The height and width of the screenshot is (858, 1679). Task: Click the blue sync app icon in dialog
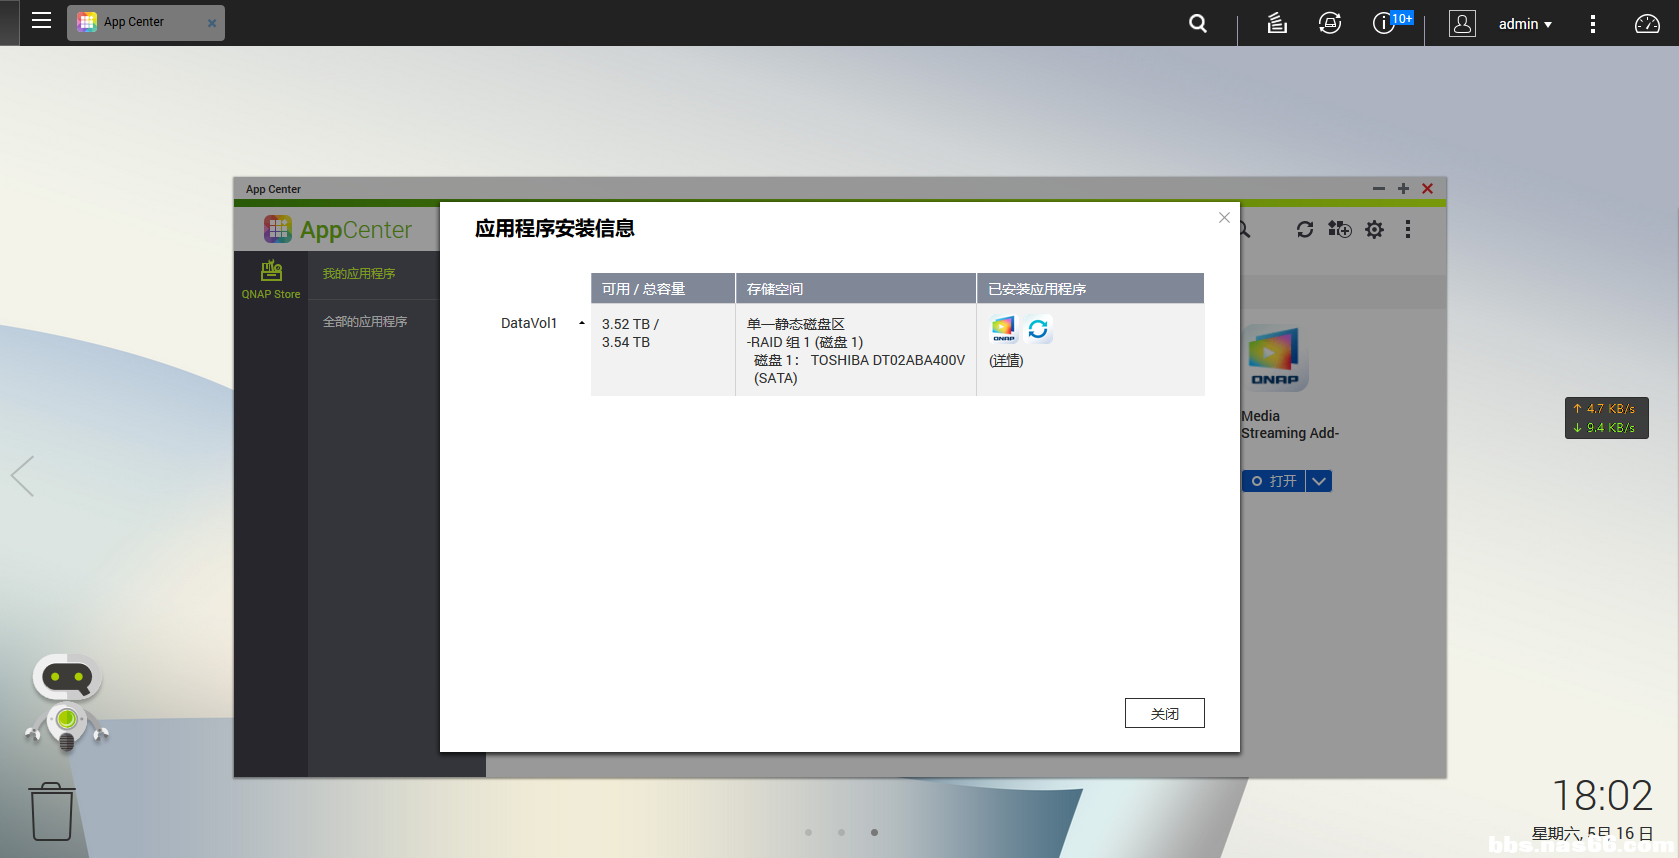[x=1038, y=329]
